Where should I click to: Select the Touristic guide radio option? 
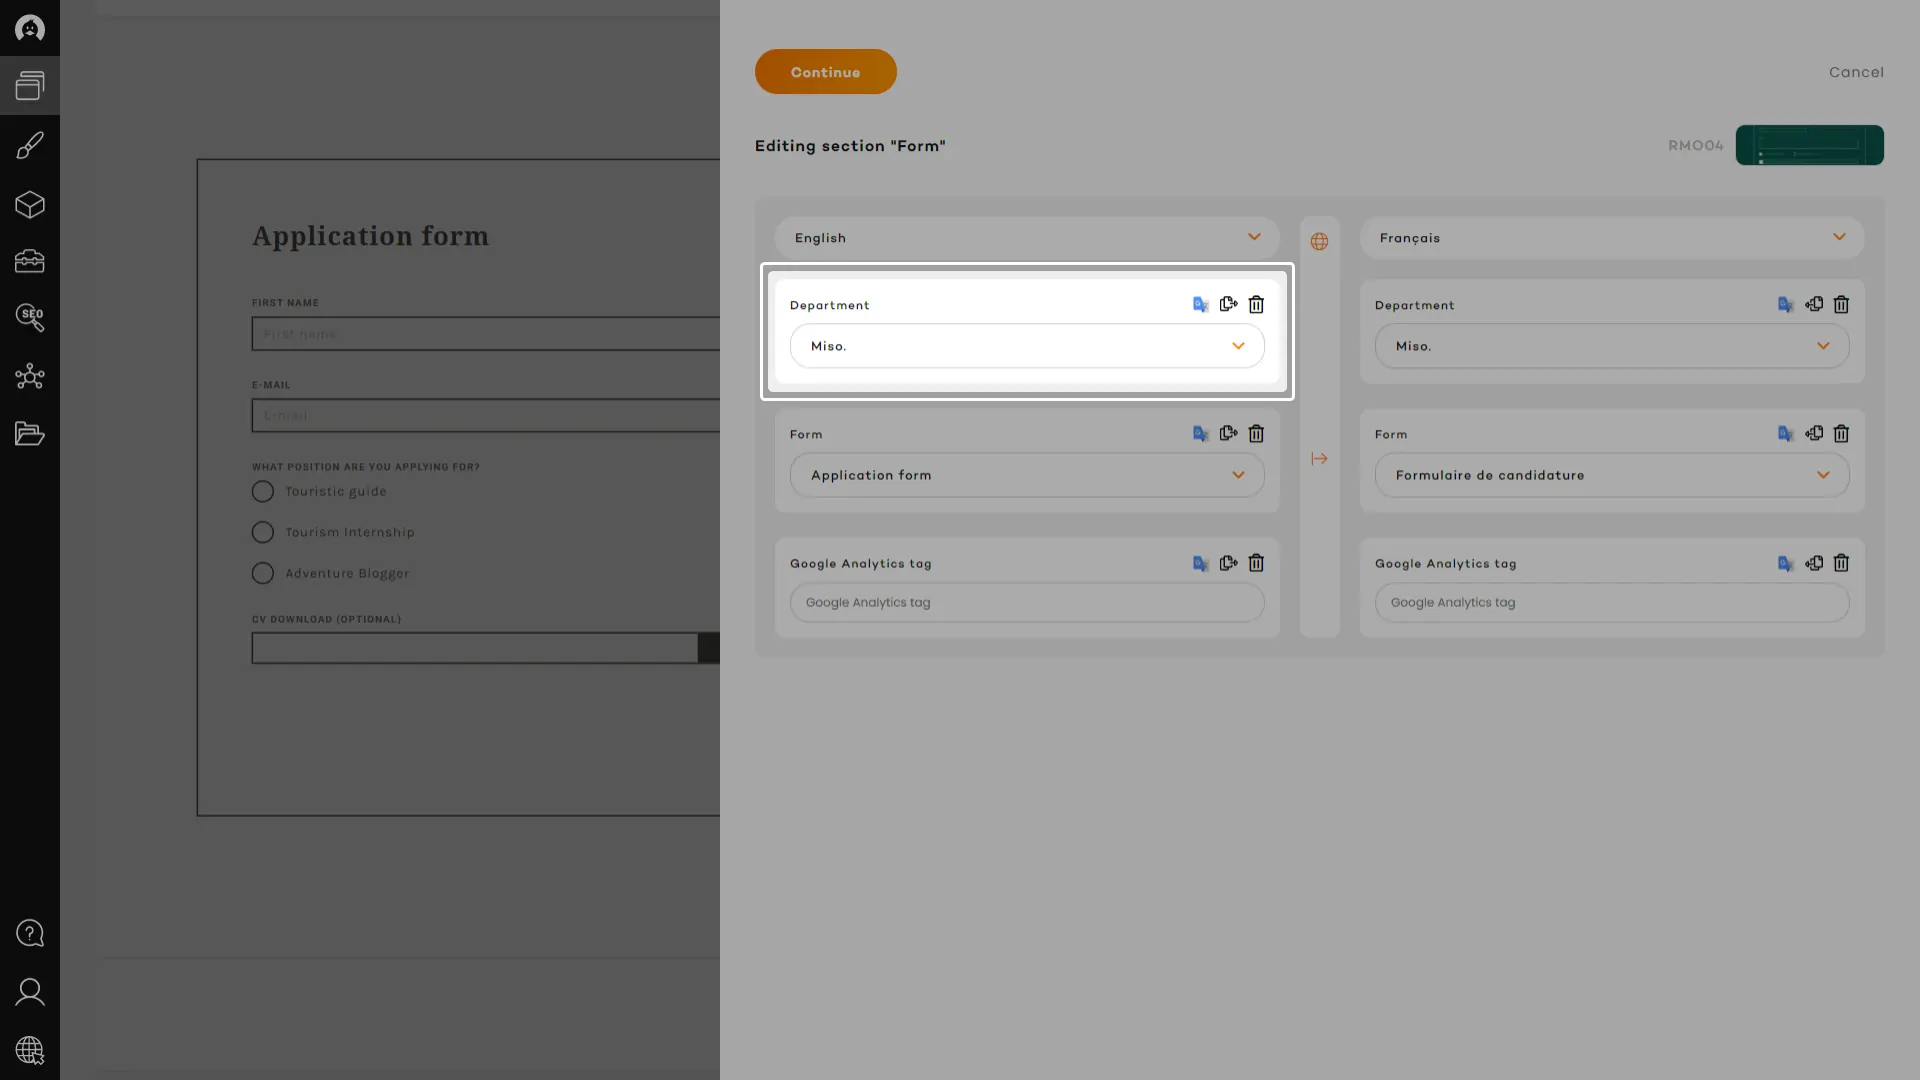[263, 492]
